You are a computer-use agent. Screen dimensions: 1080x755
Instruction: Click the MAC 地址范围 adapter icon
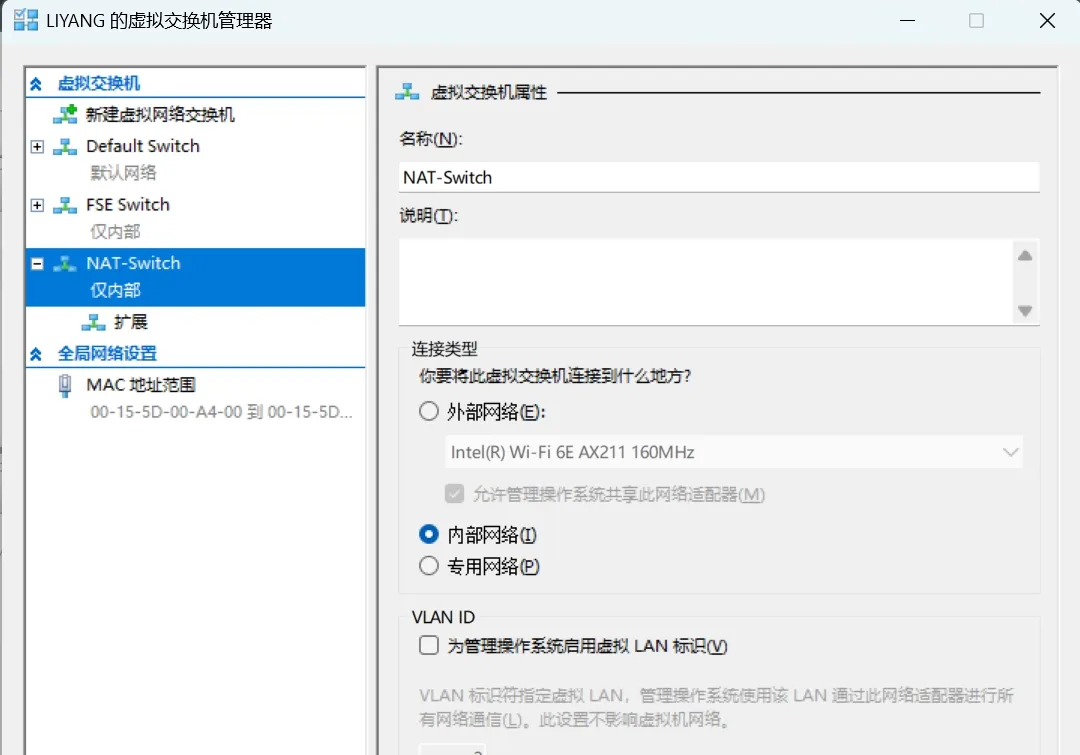[65, 386]
